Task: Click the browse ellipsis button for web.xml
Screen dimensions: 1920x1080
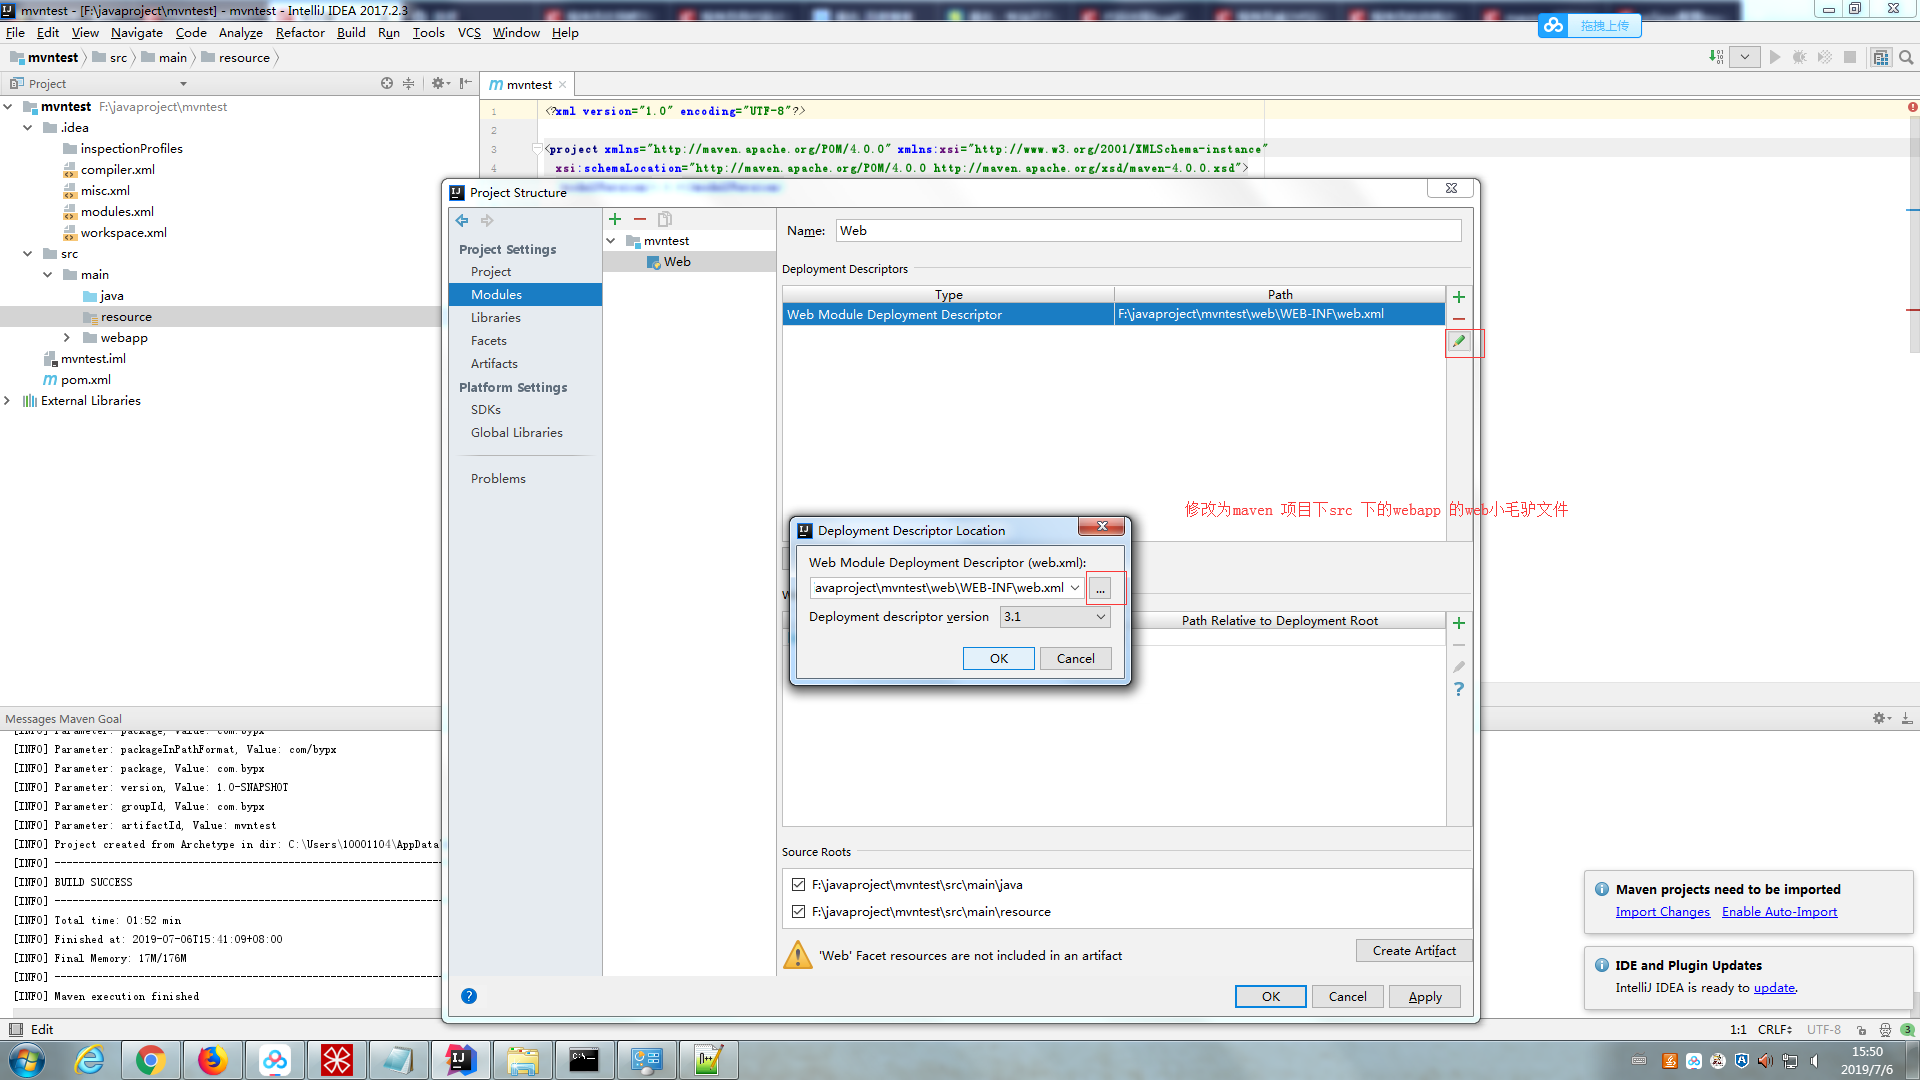Action: click(x=1100, y=589)
